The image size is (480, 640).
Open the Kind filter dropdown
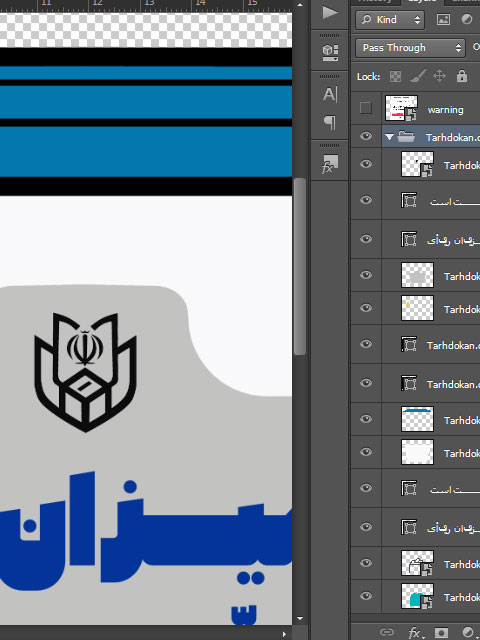coord(390,20)
